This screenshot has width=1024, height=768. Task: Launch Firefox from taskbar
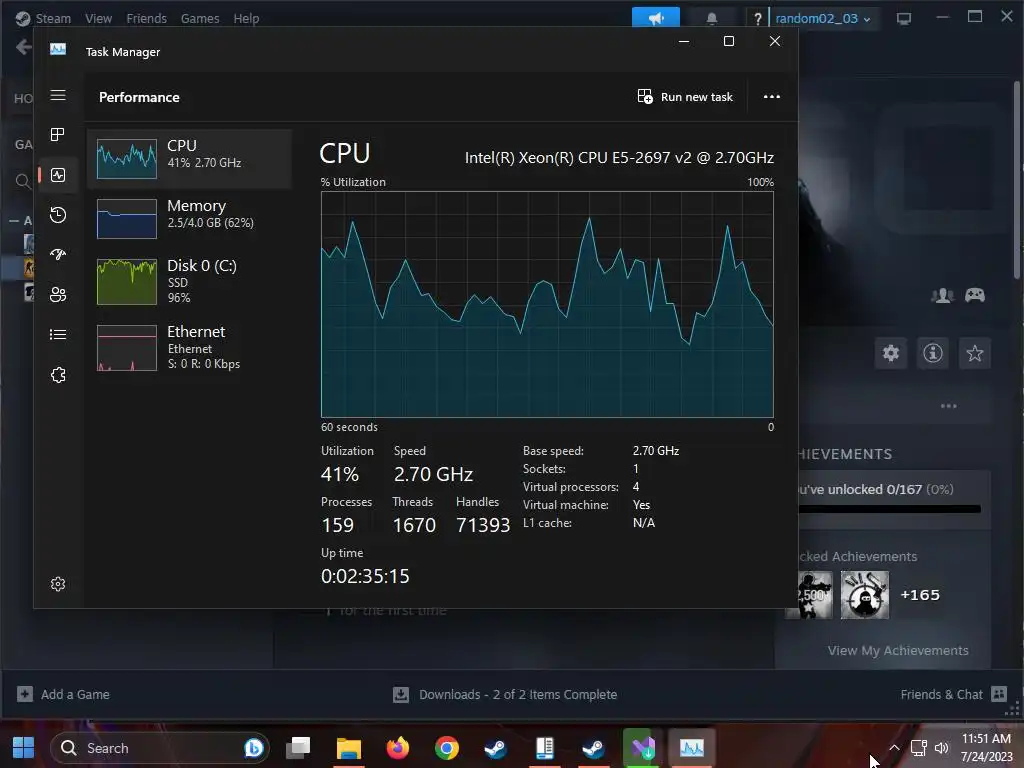(398, 748)
